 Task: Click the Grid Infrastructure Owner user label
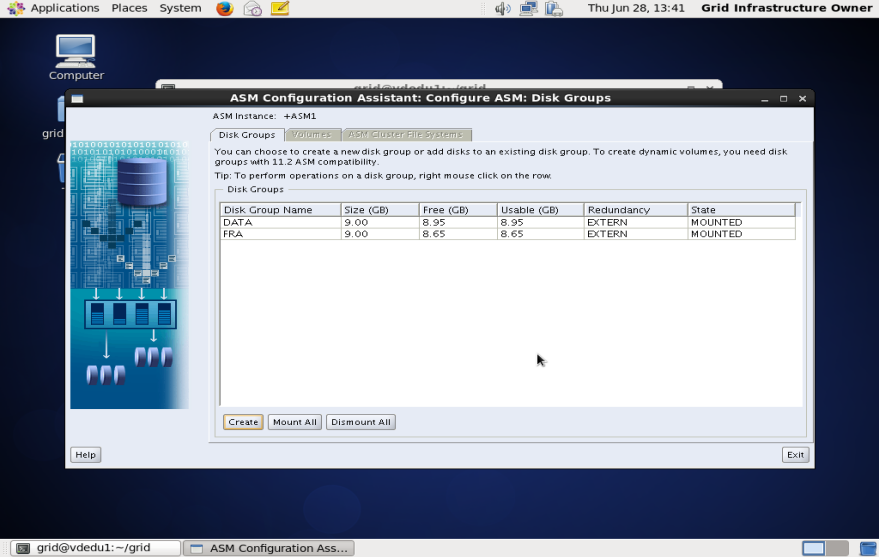click(x=787, y=8)
